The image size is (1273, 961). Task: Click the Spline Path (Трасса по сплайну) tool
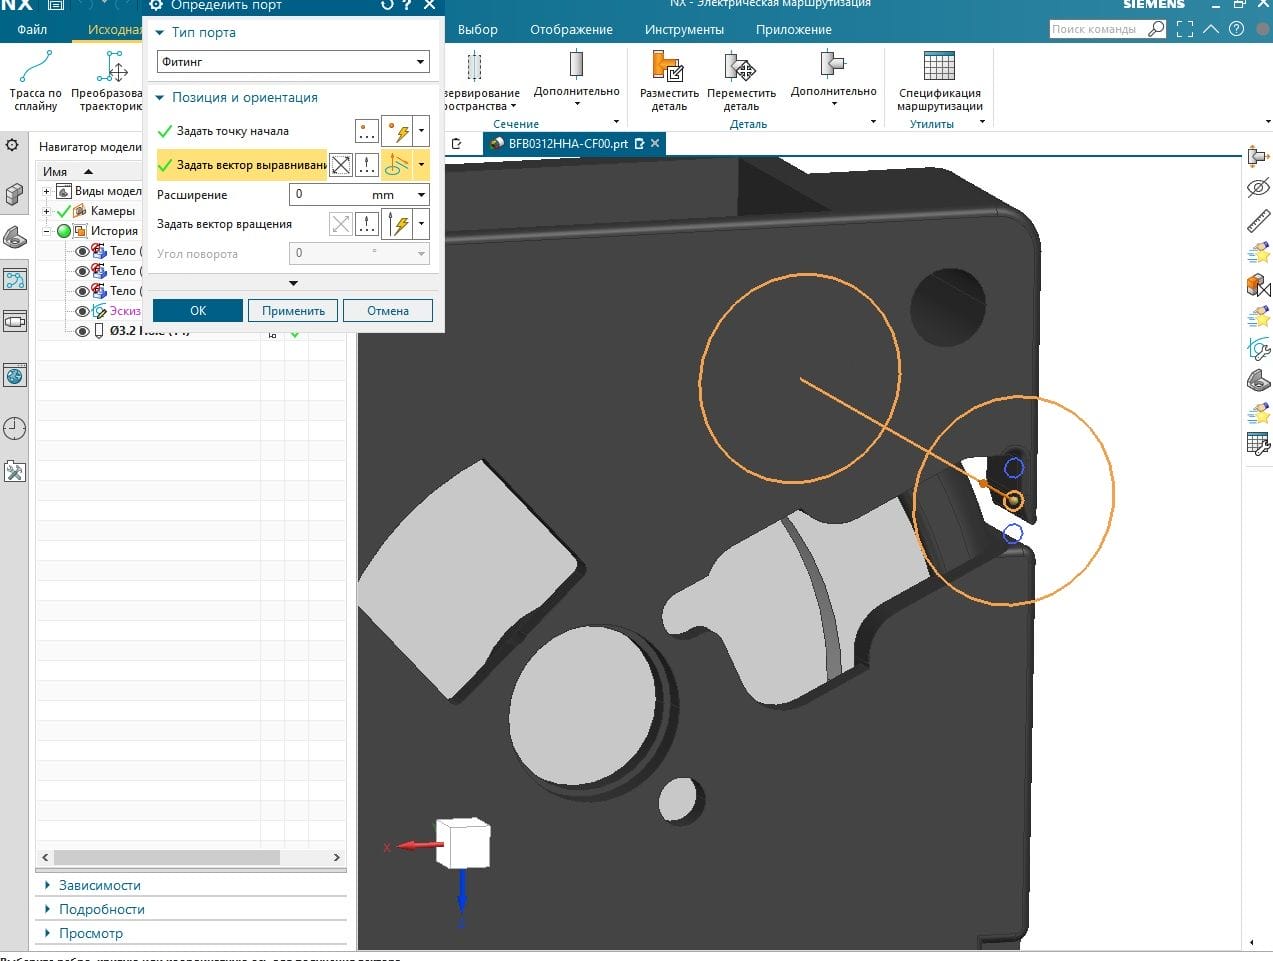[x=36, y=81]
